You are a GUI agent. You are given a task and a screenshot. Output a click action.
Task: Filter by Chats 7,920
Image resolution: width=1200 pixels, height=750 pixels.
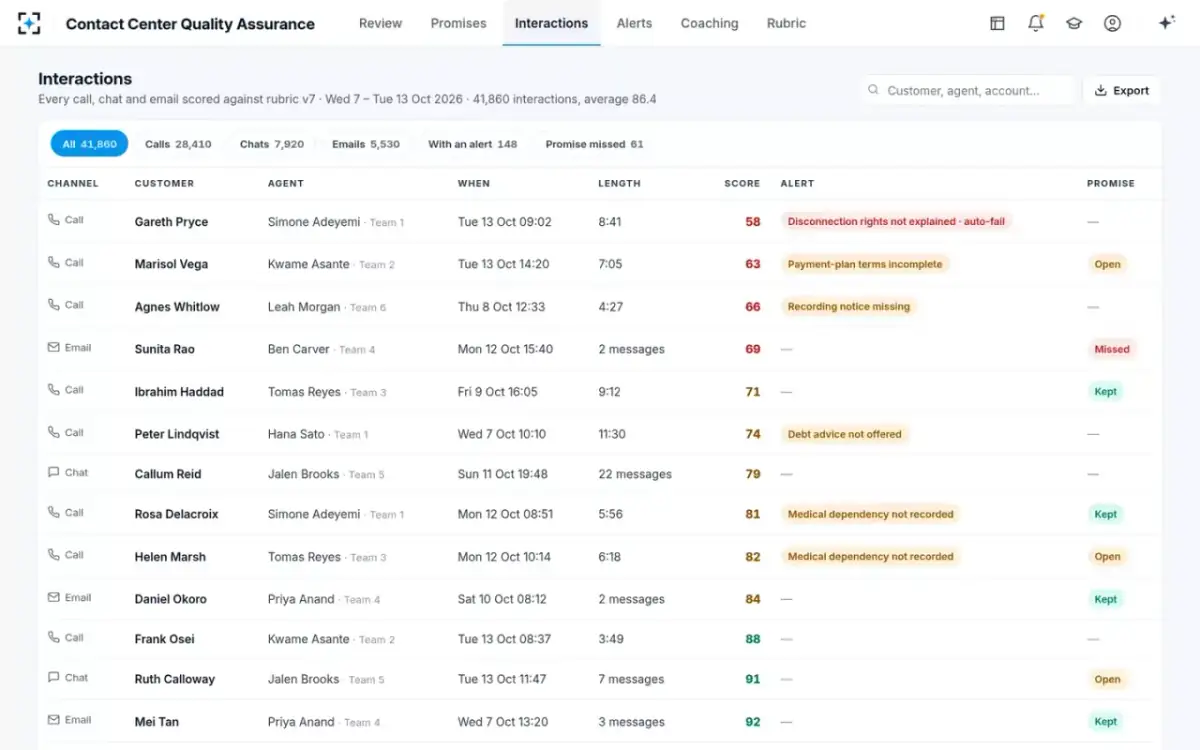(x=272, y=144)
